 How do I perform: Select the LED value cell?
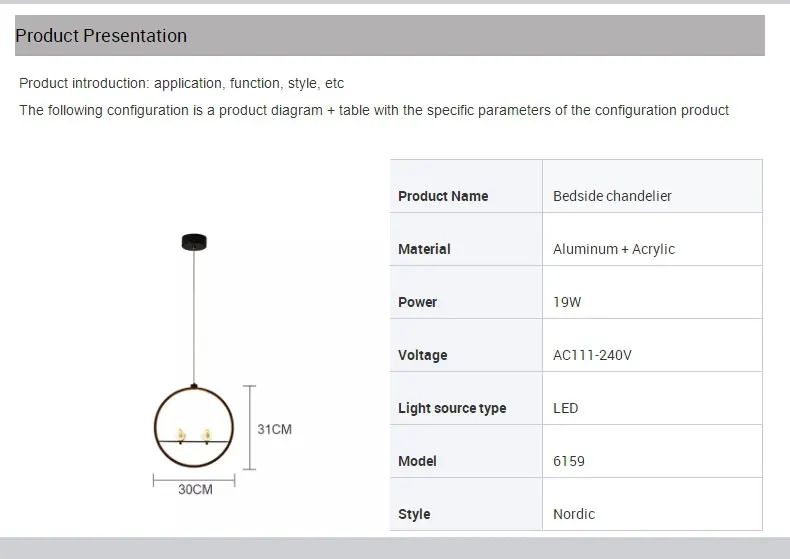[565, 408]
